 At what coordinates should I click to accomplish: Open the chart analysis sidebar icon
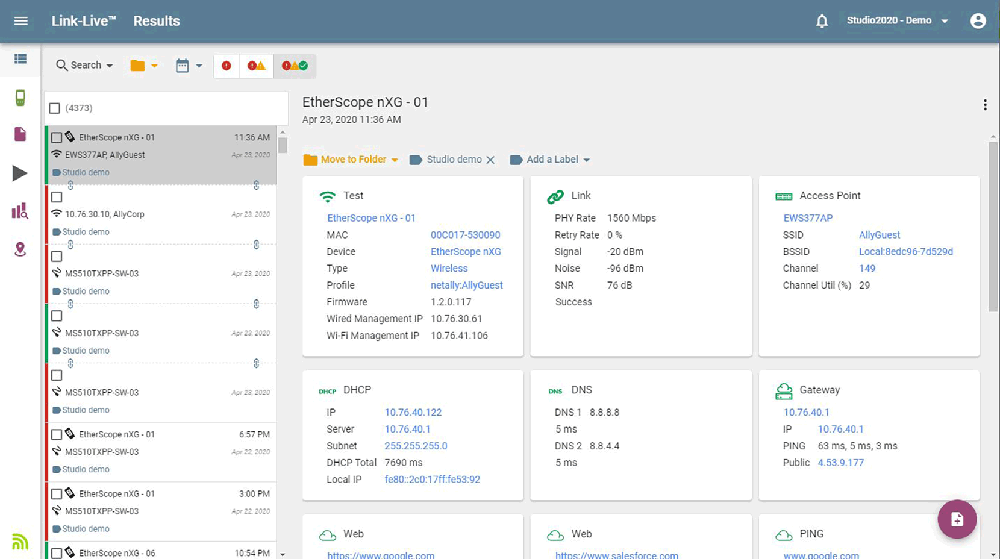coord(20,211)
